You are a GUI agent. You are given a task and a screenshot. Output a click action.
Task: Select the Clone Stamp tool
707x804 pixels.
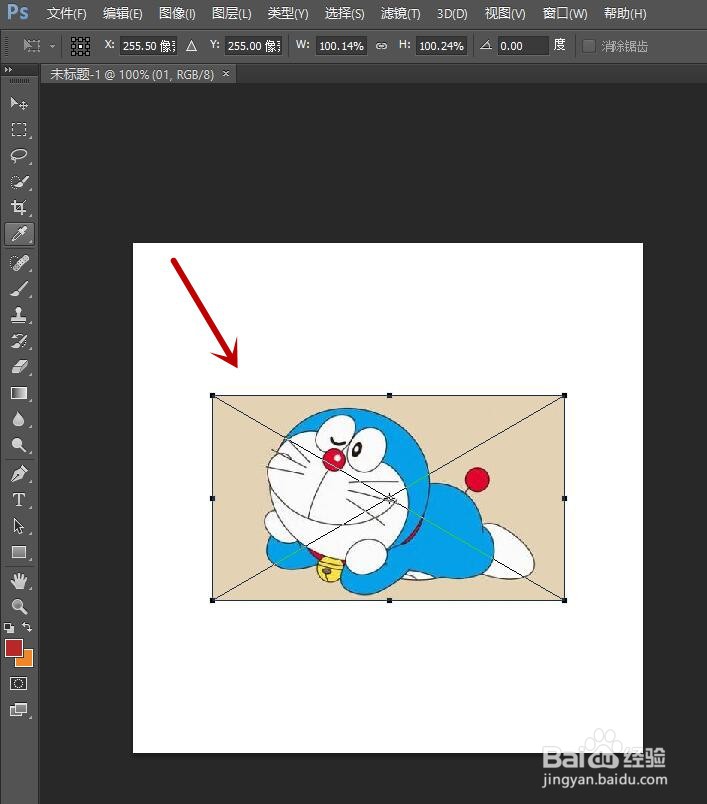pos(19,315)
